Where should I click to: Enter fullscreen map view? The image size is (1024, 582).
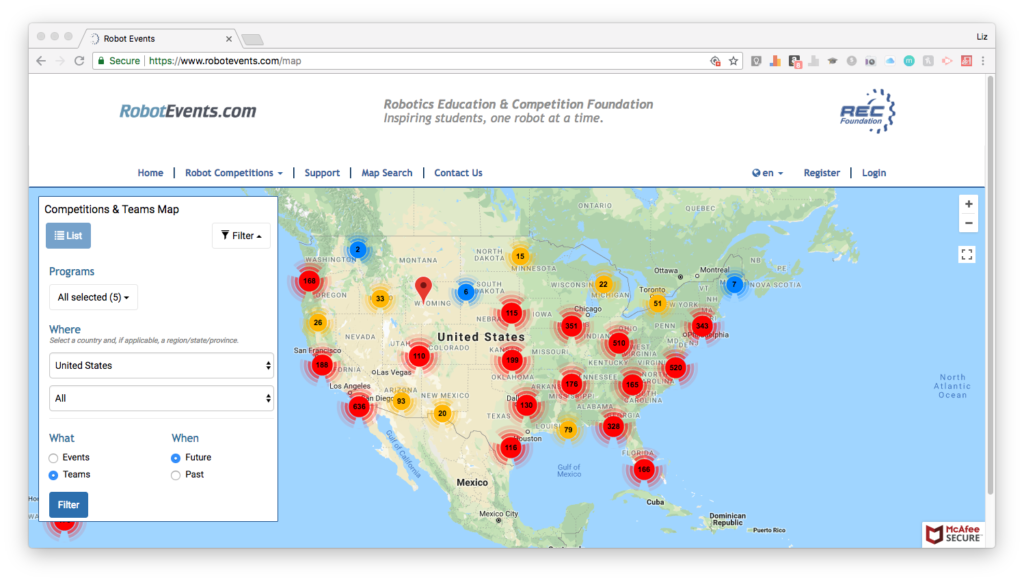coord(967,254)
